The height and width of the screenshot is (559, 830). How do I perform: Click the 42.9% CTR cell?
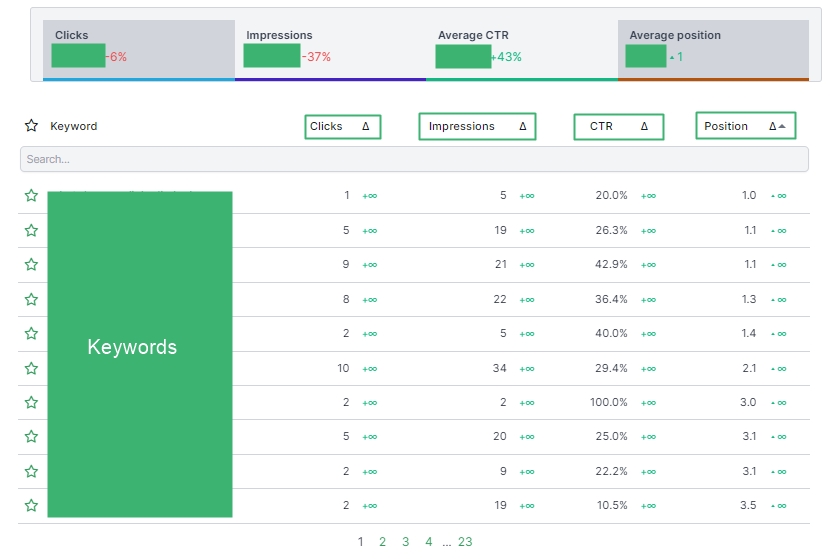tap(611, 264)
